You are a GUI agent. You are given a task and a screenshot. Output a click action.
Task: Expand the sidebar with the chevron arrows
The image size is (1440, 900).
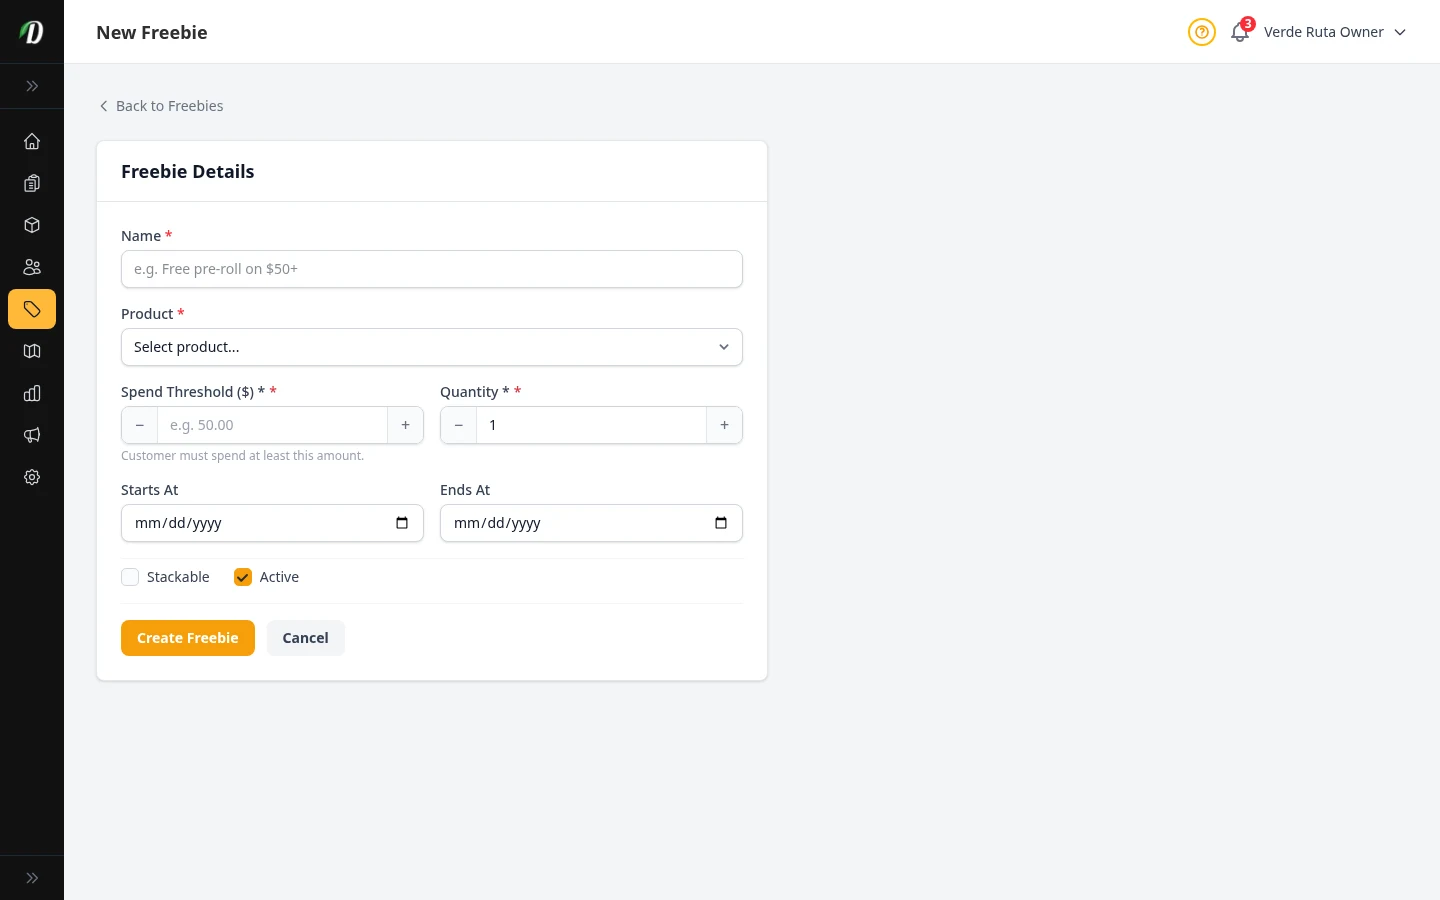click(31, 86)
